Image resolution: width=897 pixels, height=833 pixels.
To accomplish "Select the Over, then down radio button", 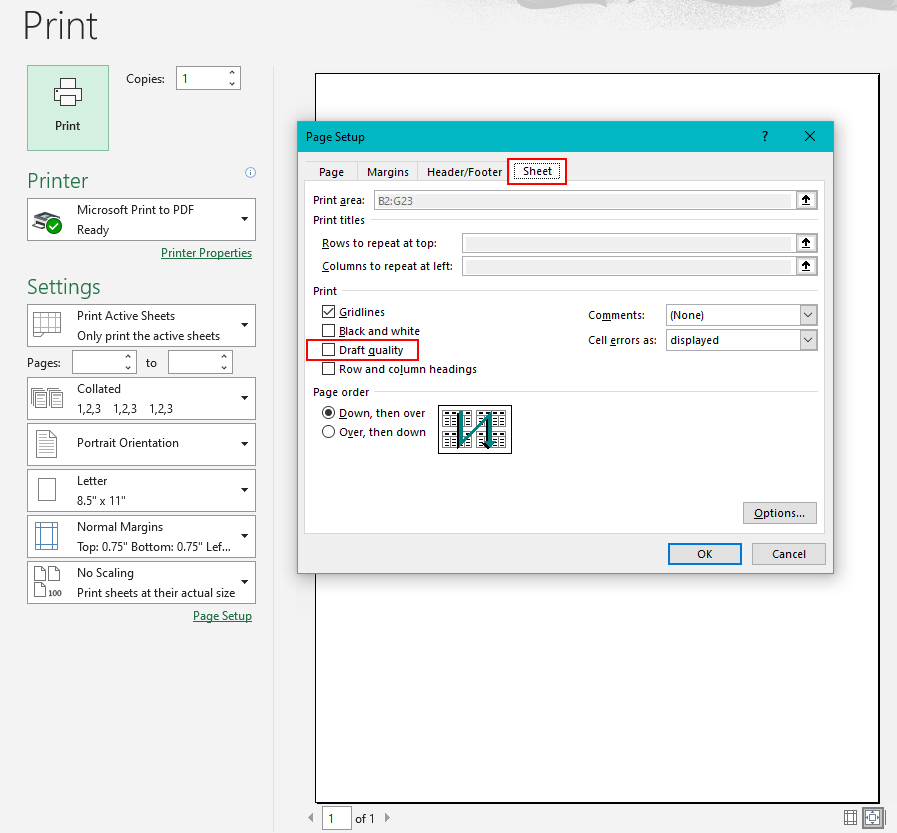I will tap(328, 431).
